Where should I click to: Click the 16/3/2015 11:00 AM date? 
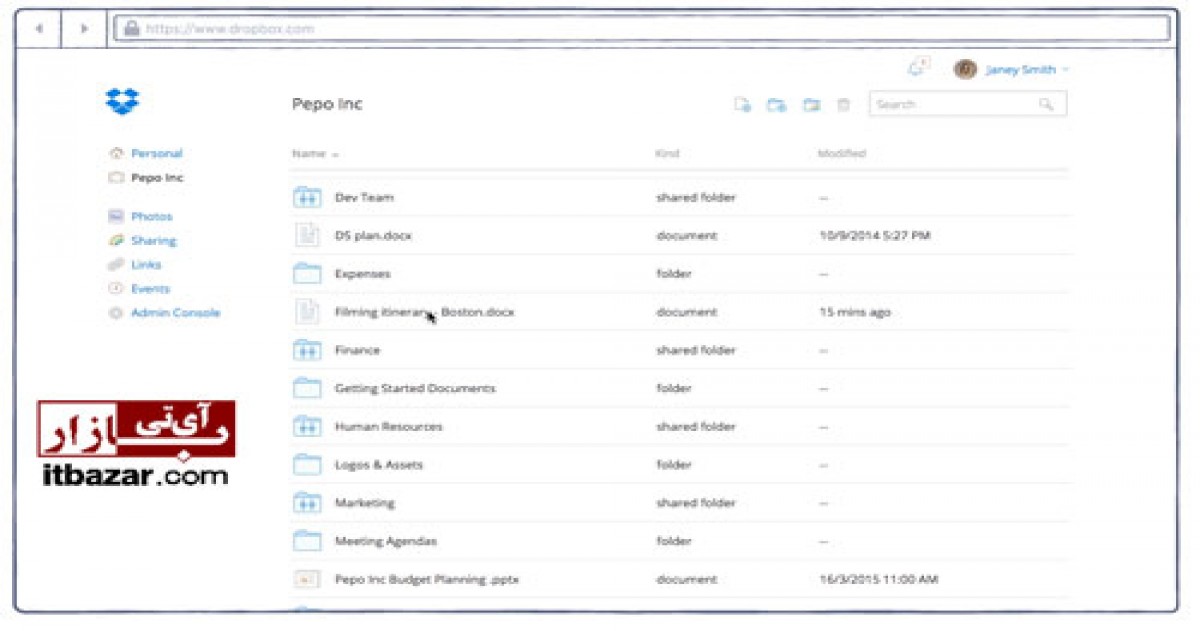877,579
